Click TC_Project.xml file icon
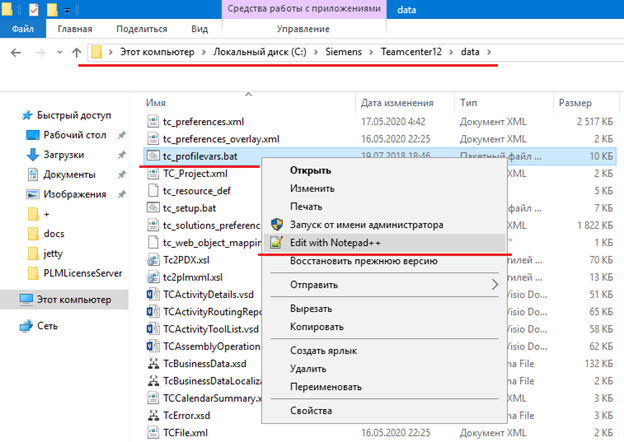624x442 pixels. tap(153, 173)
